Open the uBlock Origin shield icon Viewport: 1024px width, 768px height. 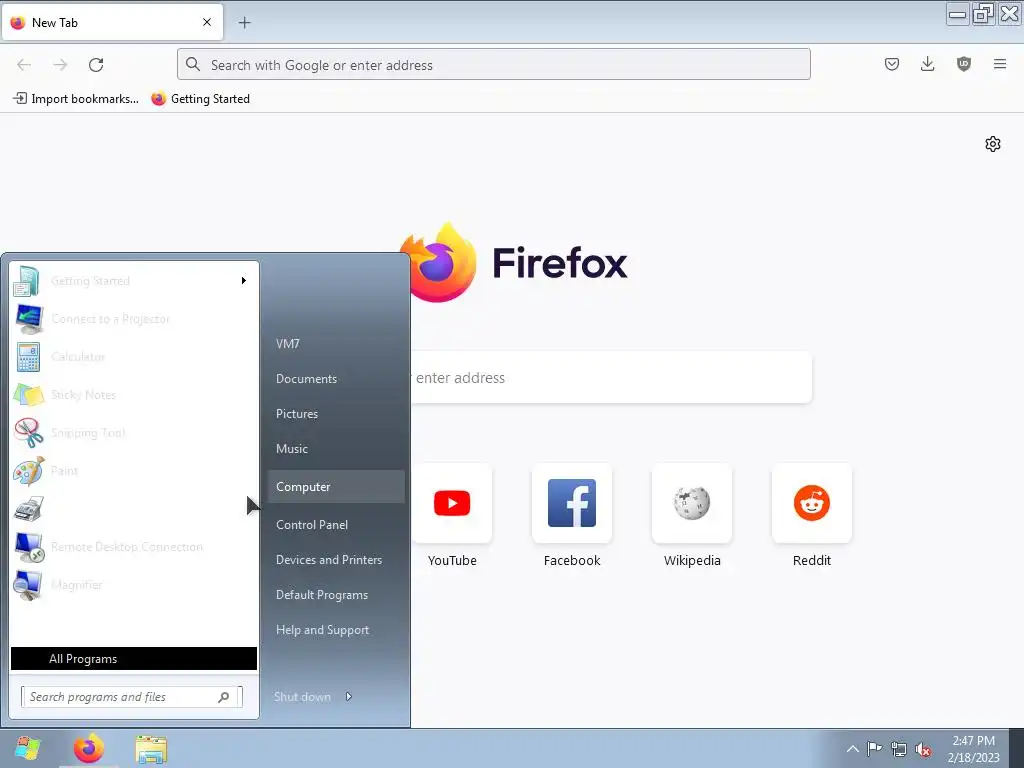coord(963,64)
